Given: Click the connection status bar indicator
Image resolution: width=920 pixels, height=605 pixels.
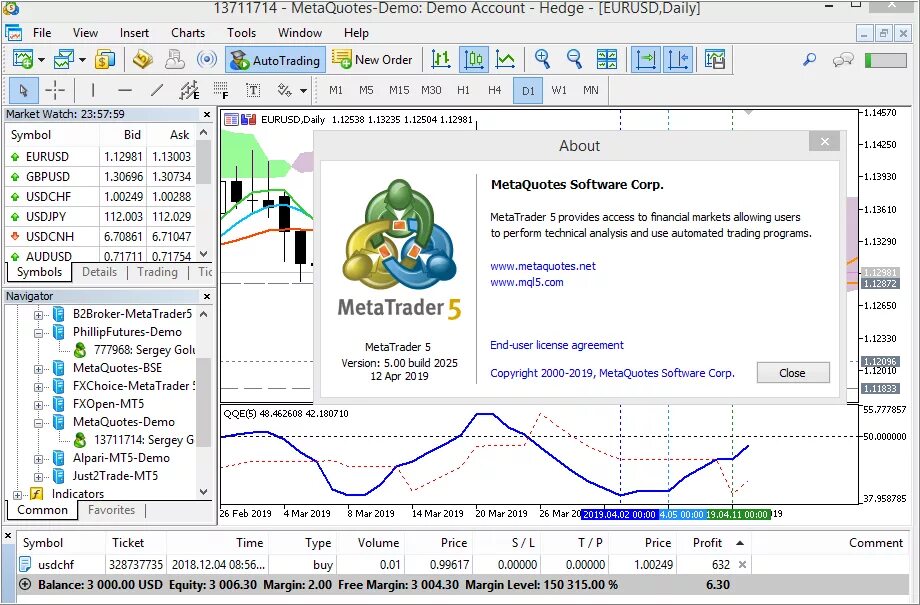Looking at the screenshot, I should point(886,60).
